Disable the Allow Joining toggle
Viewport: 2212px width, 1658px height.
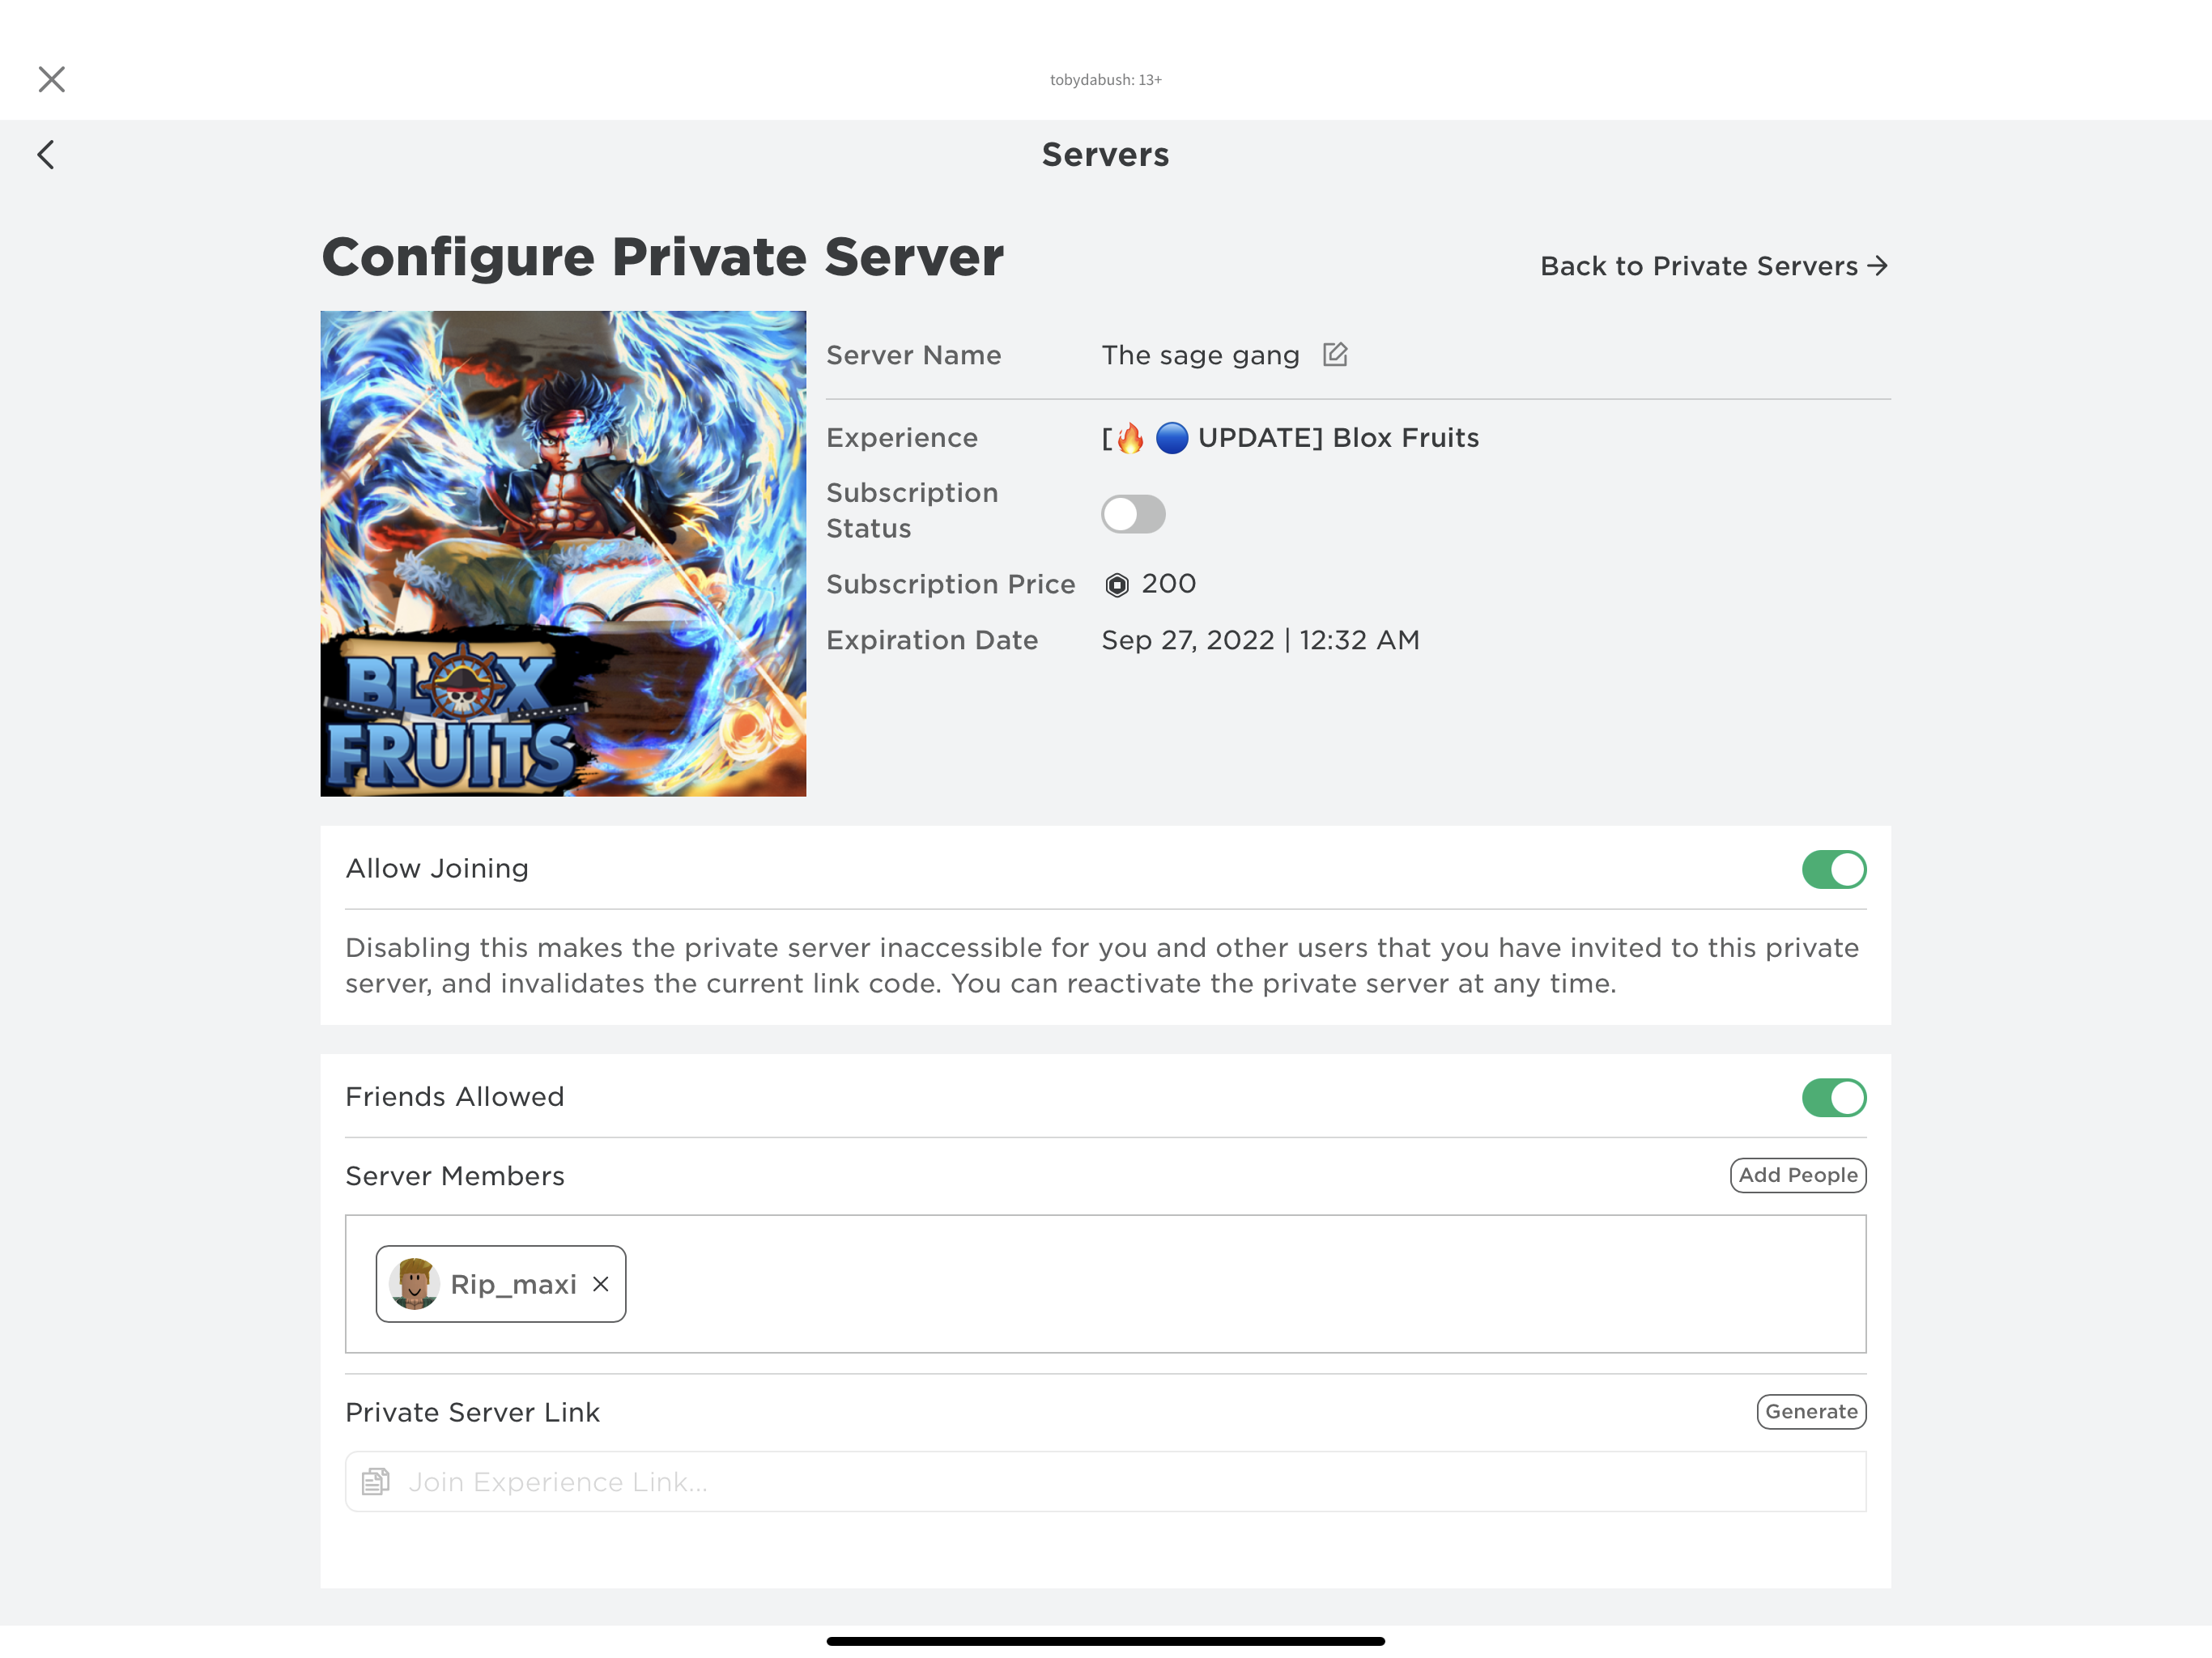point(1834,867)
